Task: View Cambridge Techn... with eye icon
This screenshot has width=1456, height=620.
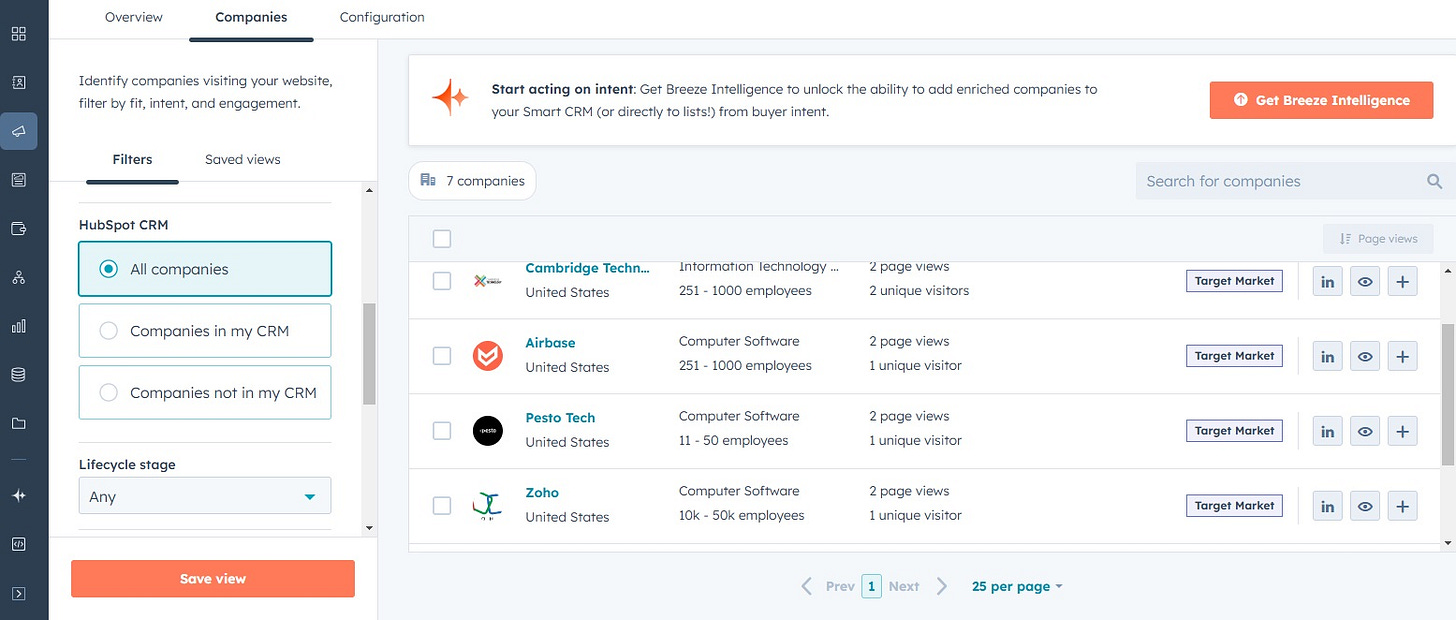Action: click(x=1365, y=282)
